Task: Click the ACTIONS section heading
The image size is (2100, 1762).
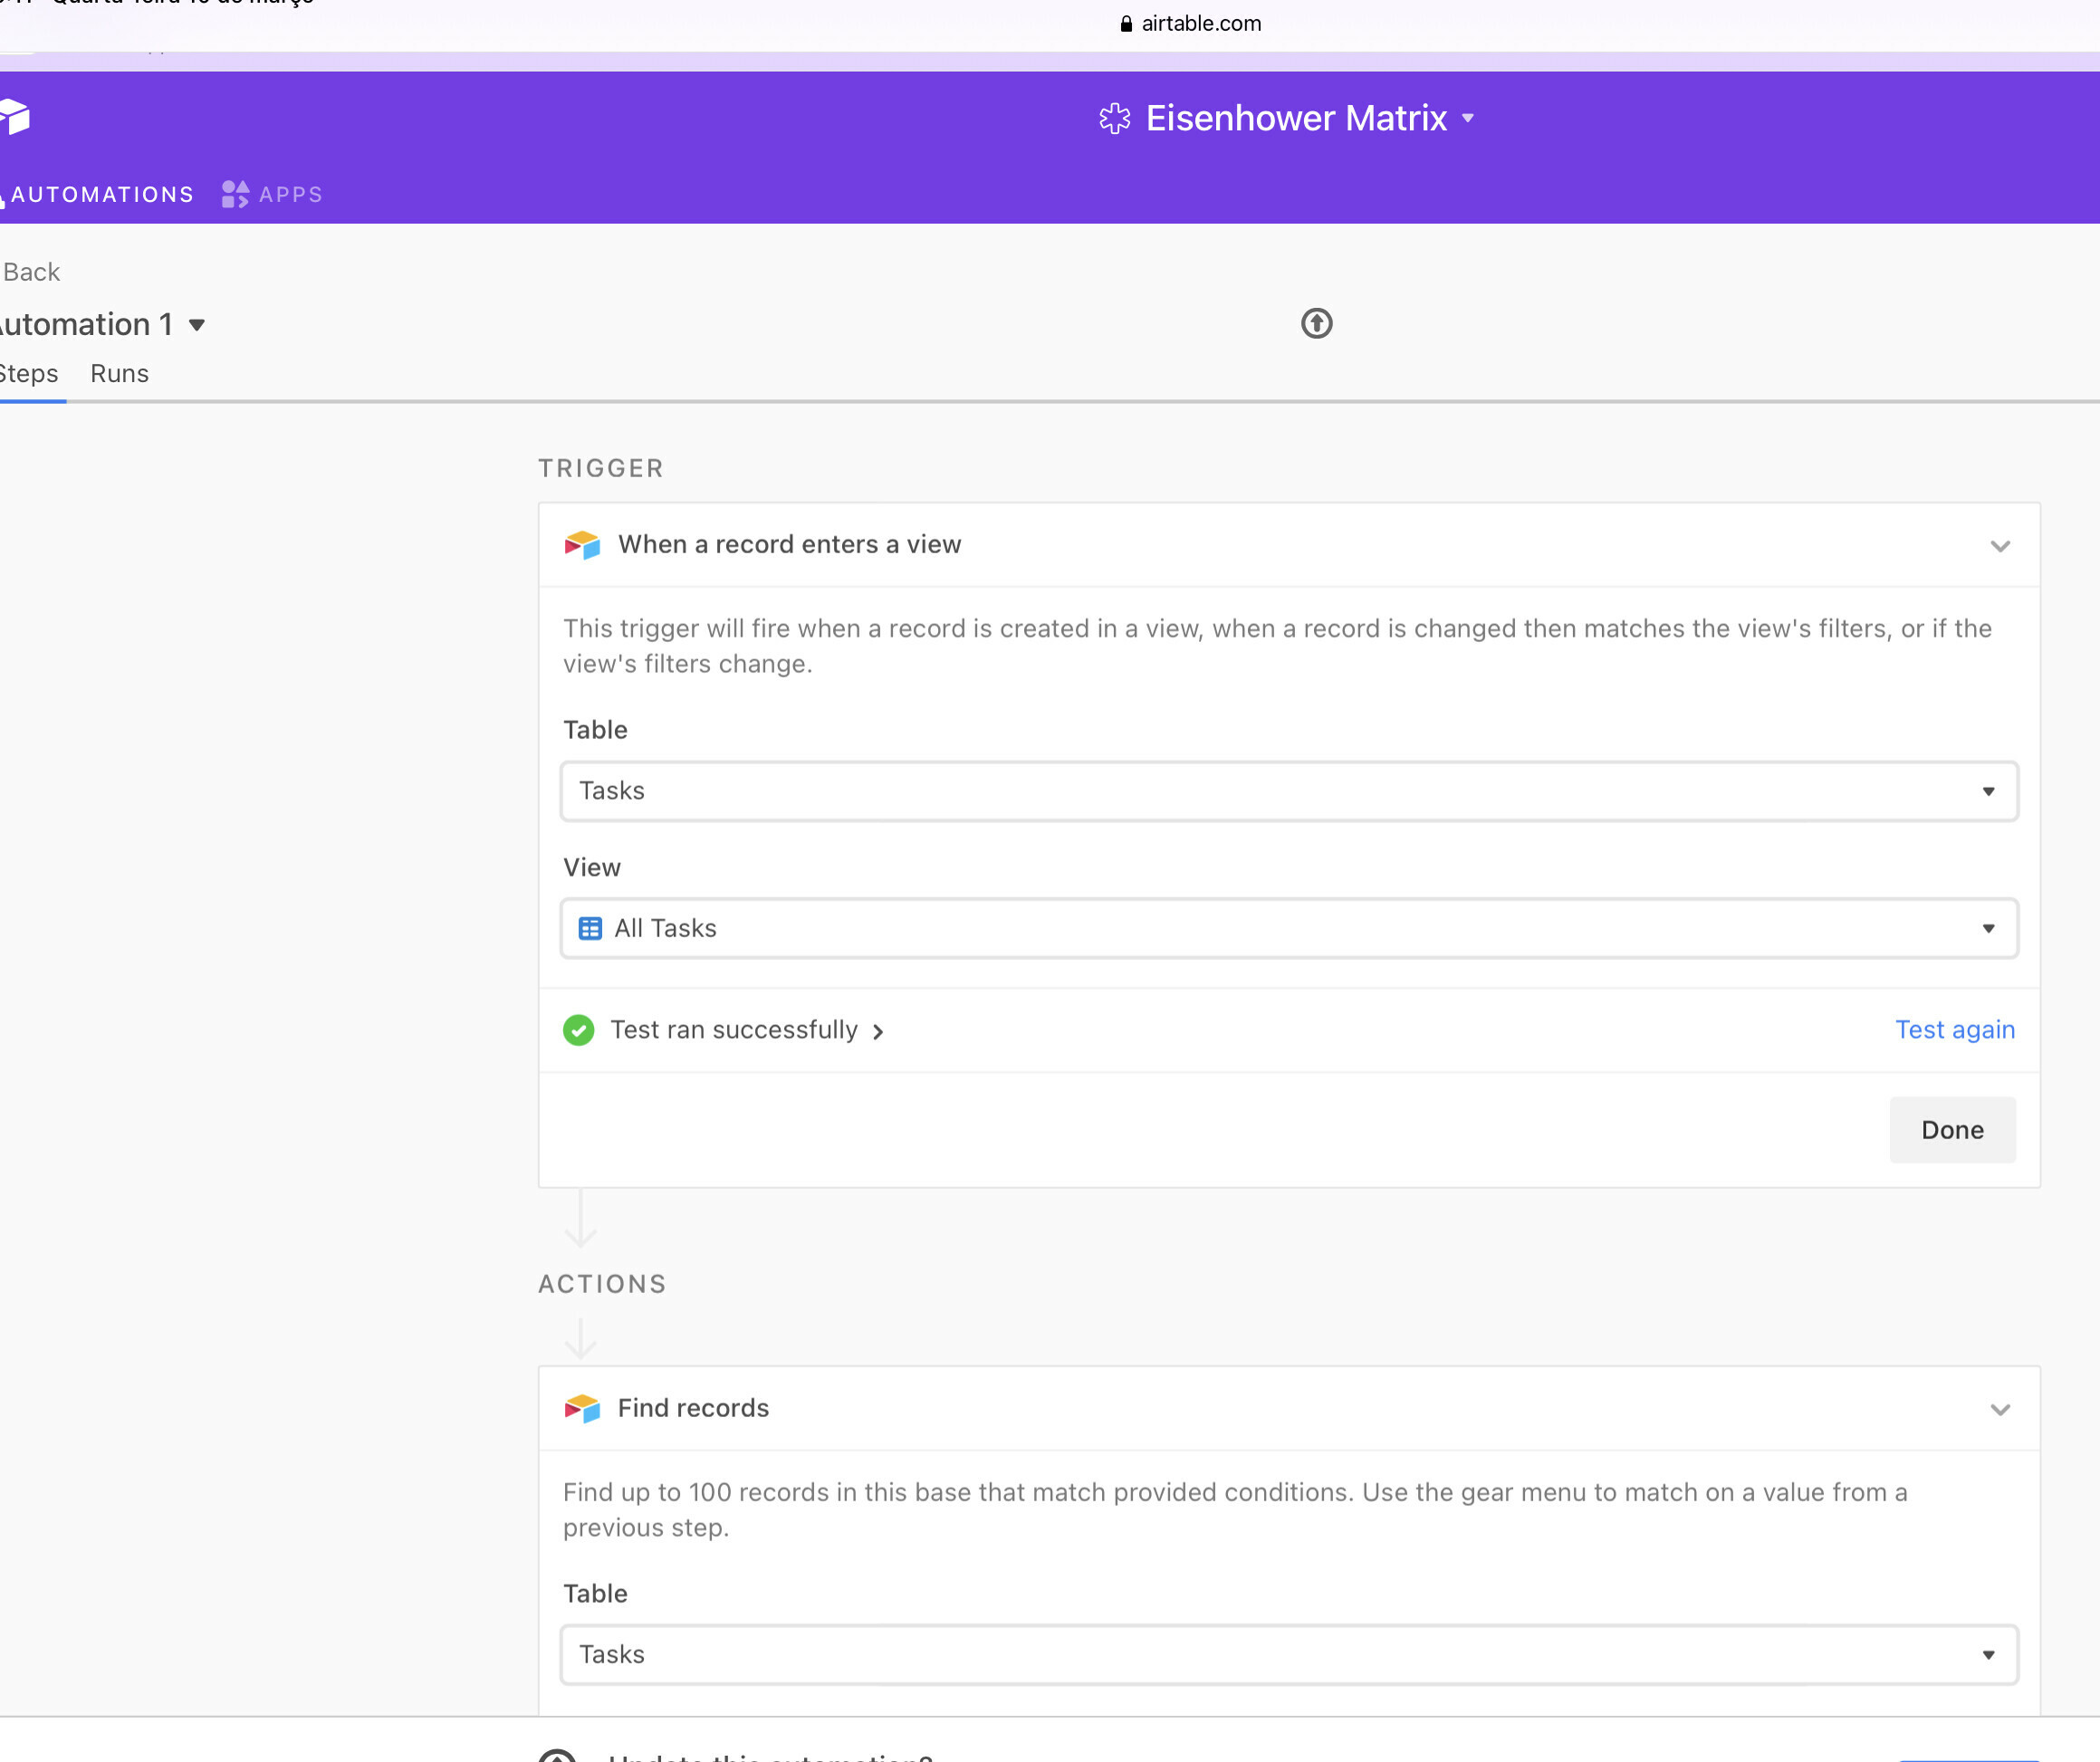Action: pyautogui.click(x=602, y=1285)
